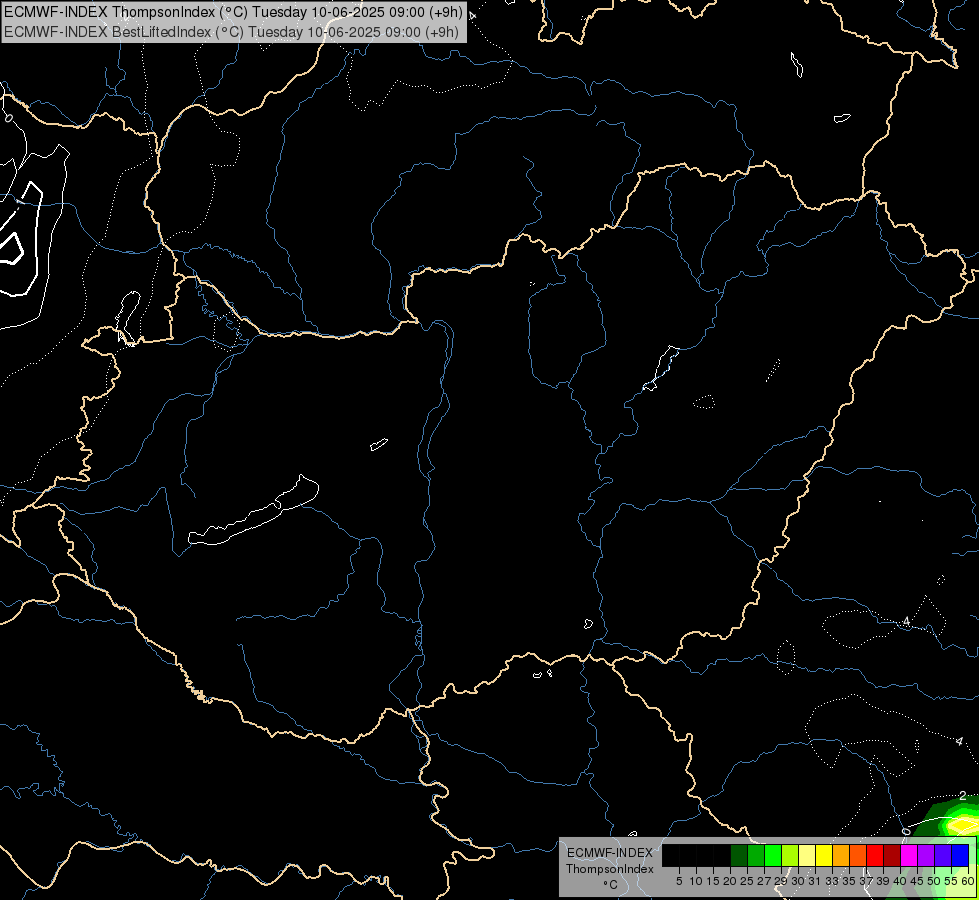This screenshot has width=979, height=900.
Task: Click legend scale value 10
Action: (696, 881)
